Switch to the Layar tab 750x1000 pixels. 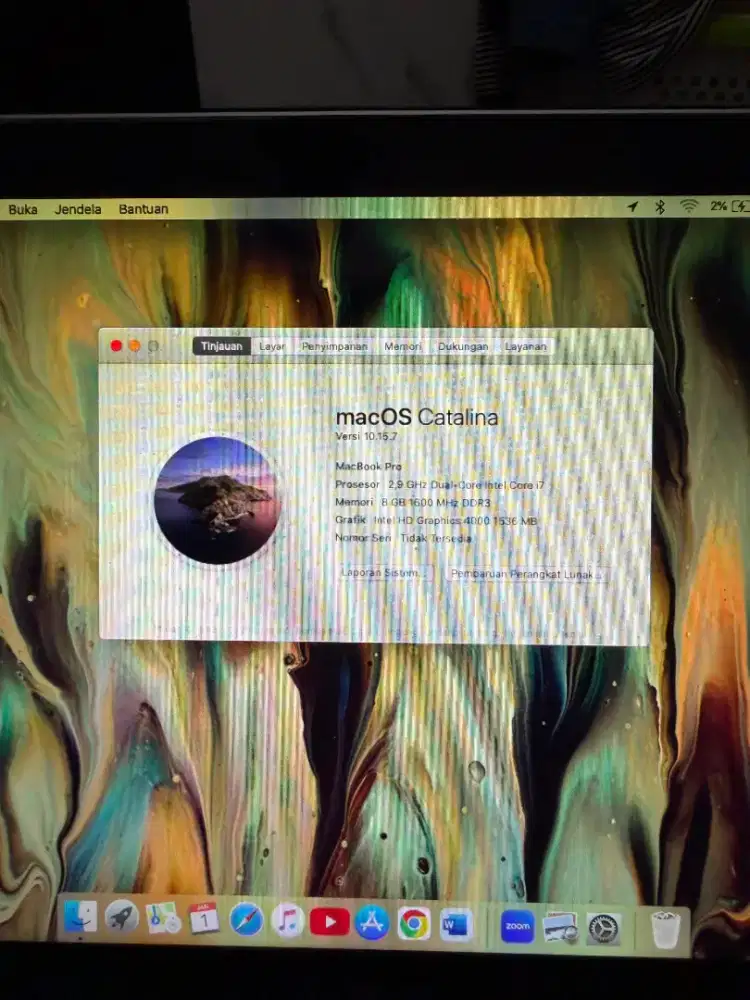click(272, 346)
